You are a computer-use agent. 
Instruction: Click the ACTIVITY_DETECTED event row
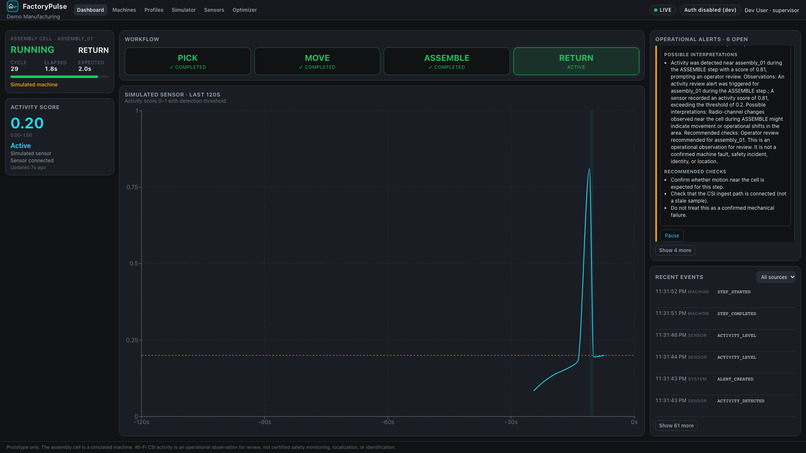pyautogui.click(x=725, y=401)
